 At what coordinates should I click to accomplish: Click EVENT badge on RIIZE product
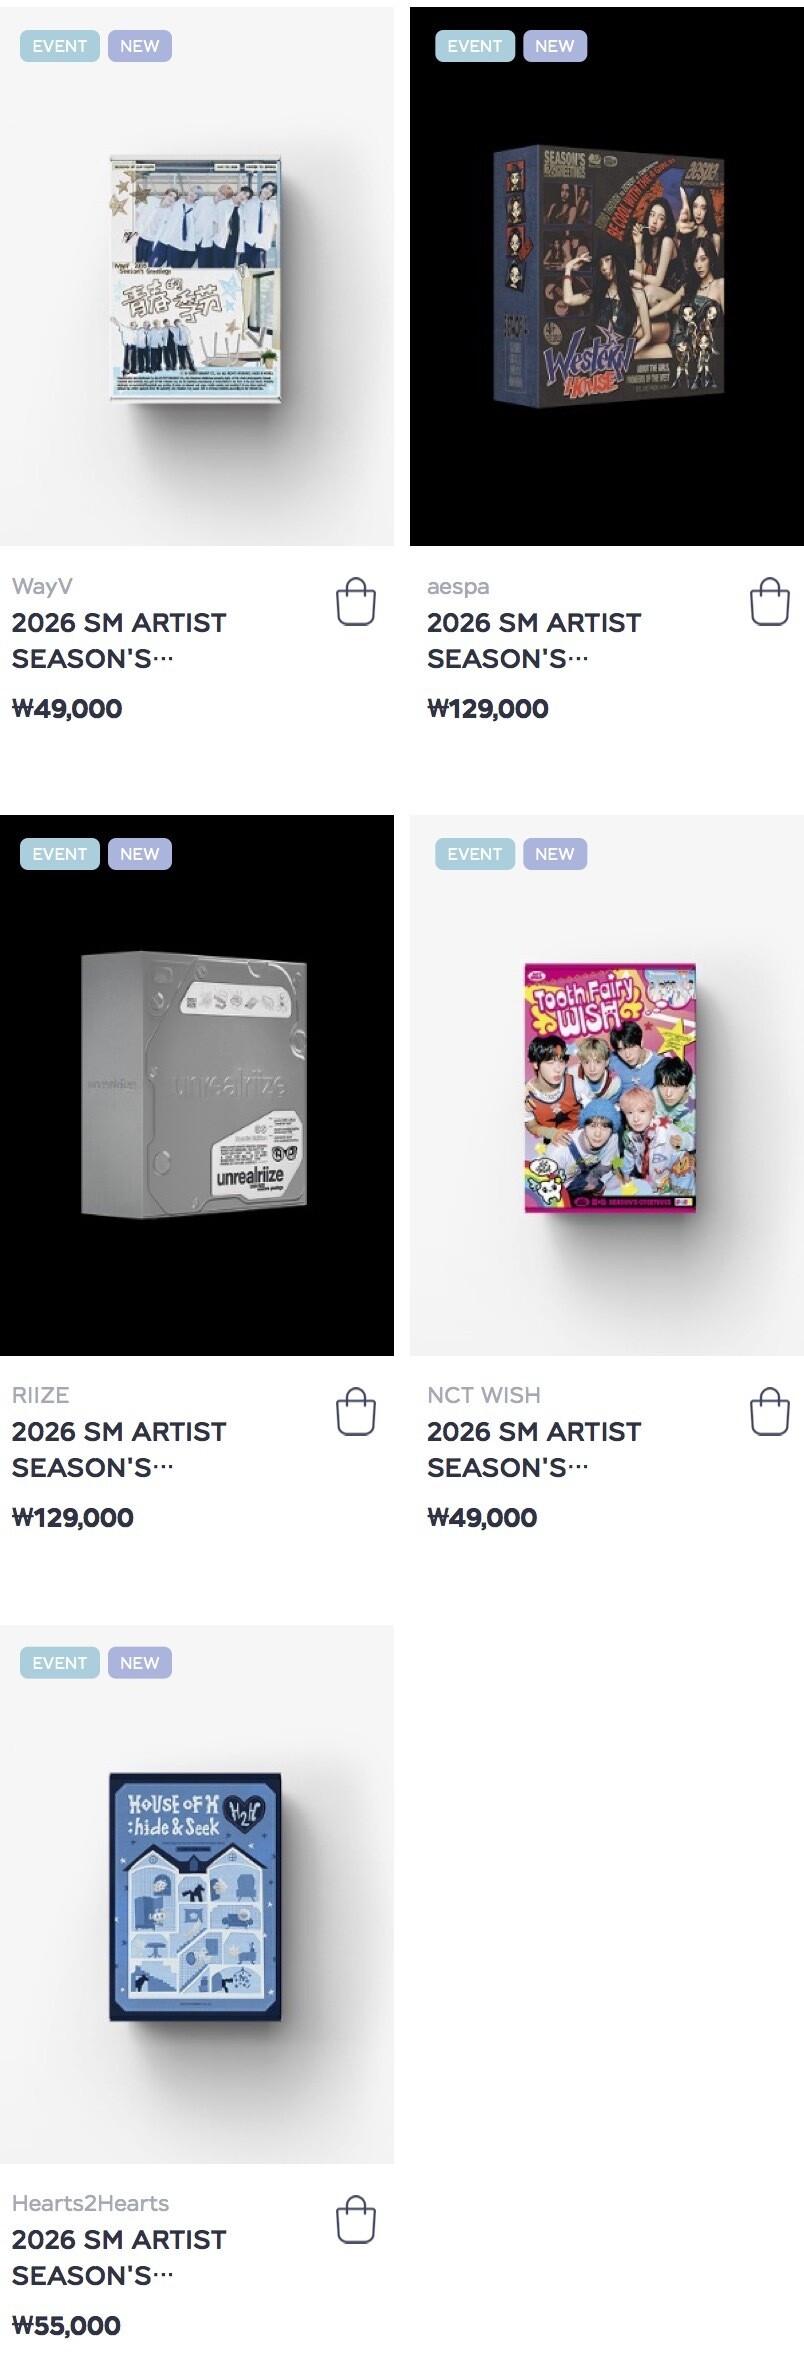[59, 854]
